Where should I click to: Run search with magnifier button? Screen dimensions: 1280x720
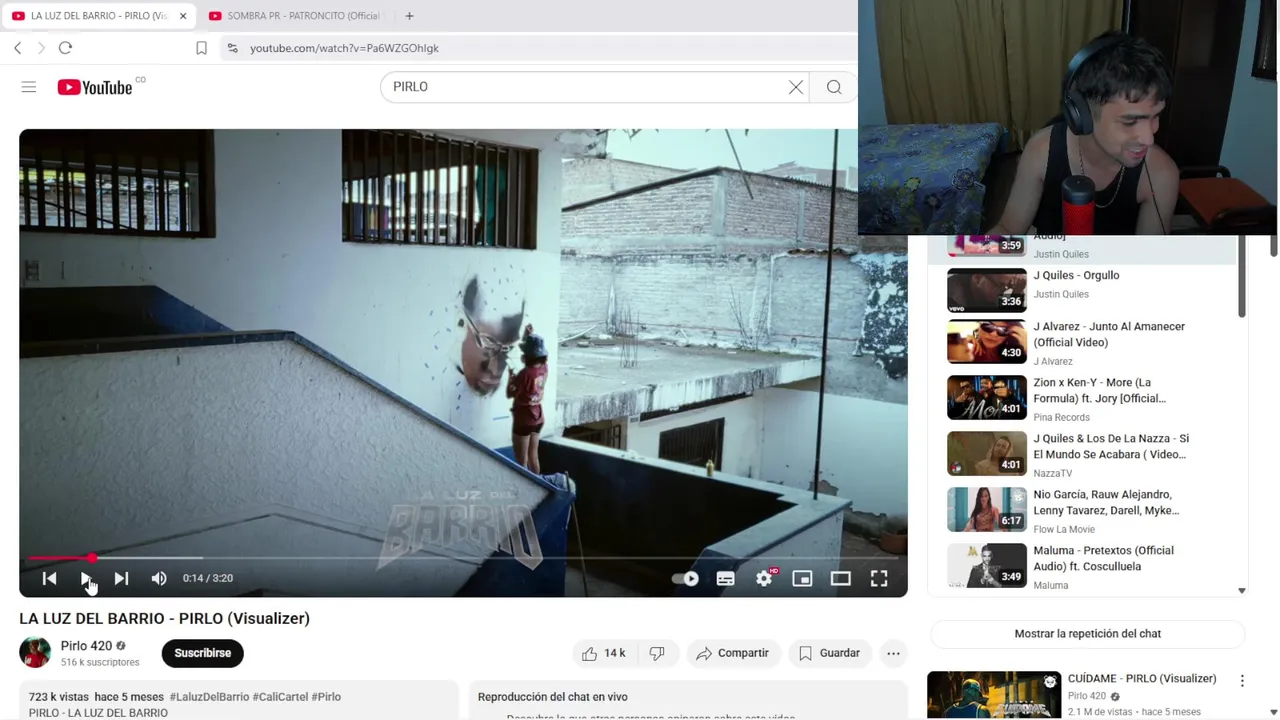click(x=834, y=87)
